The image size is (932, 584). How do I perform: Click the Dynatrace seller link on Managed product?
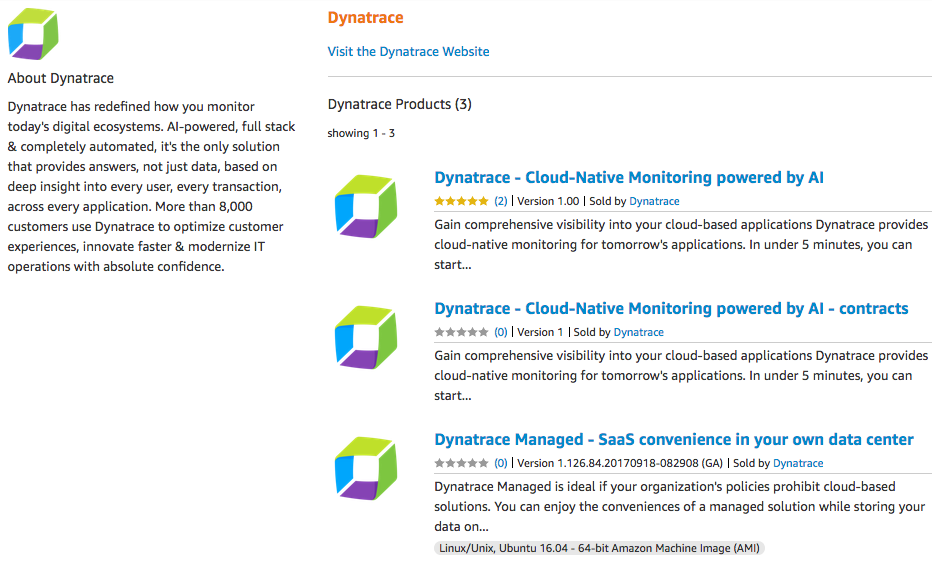pos(798,463)
